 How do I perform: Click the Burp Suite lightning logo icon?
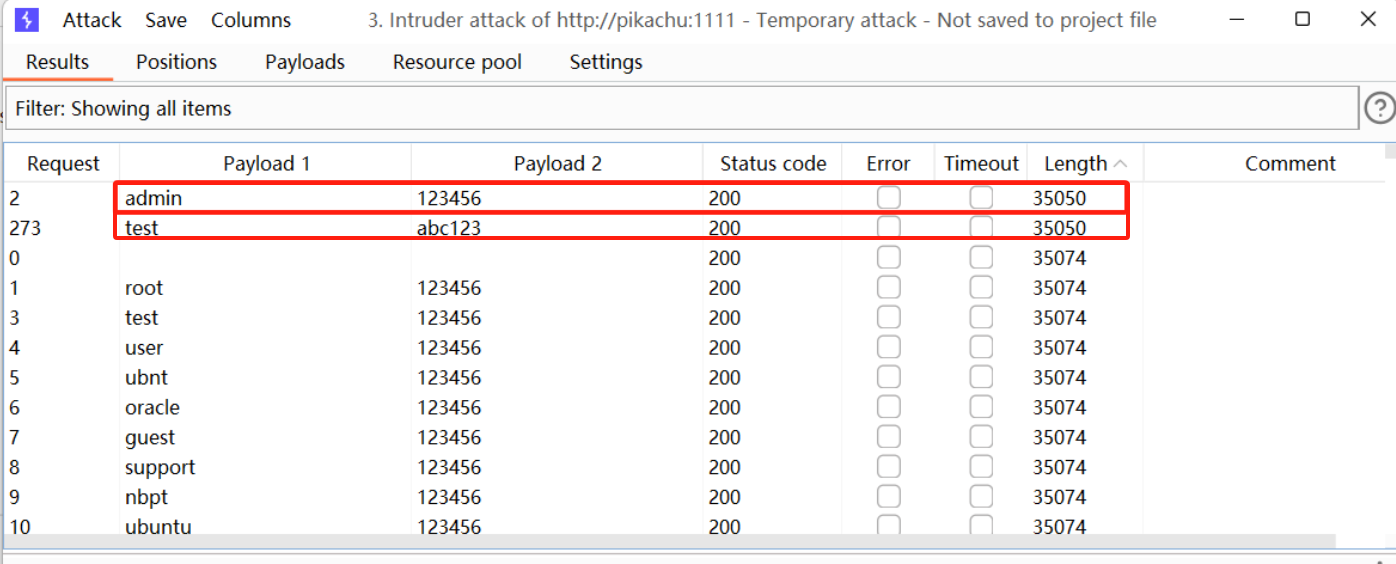[x=27, y=20]
